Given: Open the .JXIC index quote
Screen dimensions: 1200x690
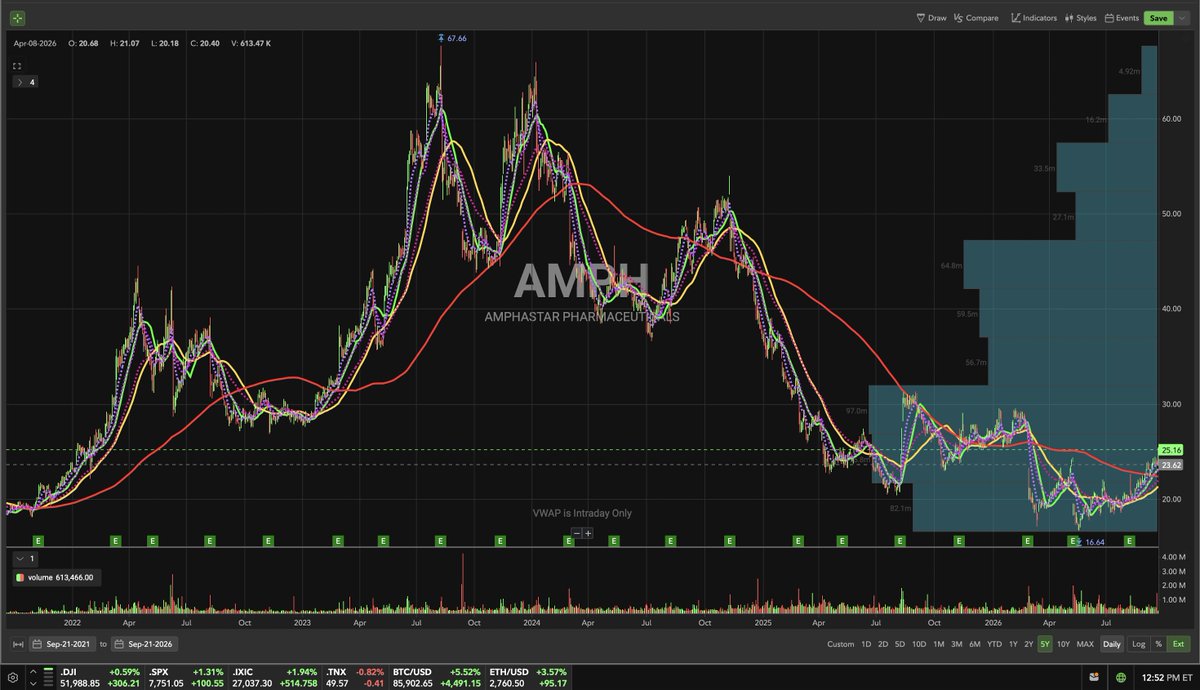Looking at the screenshot, I should tap(276, 677).
